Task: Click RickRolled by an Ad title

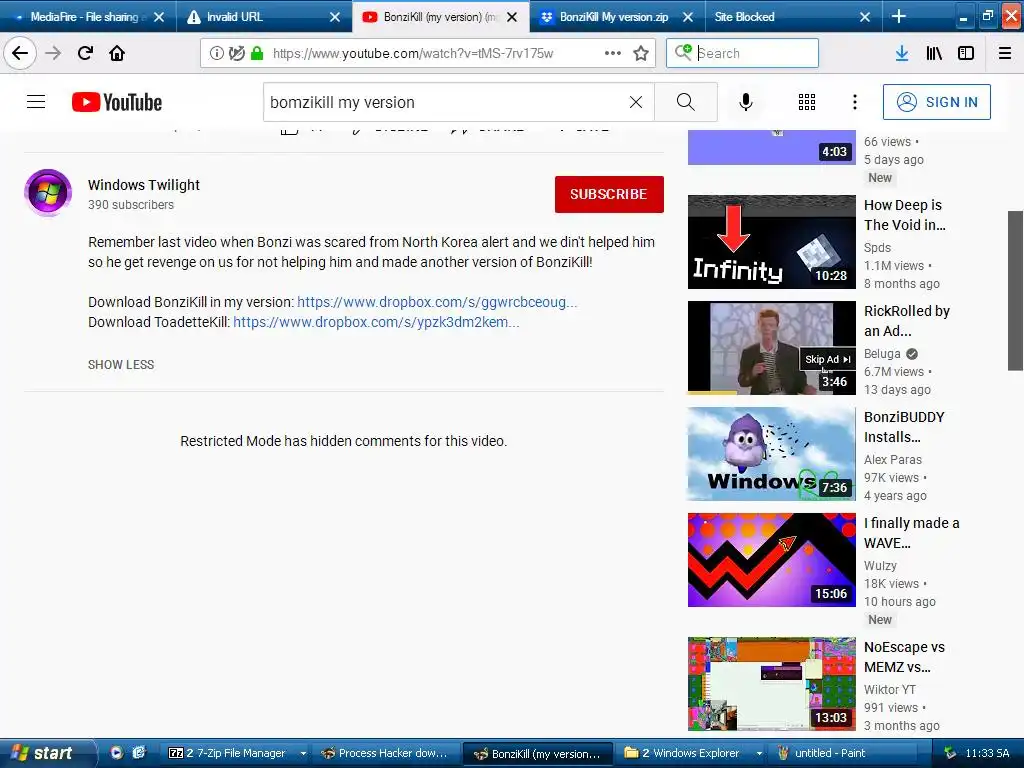Action: pyautogui.click(x=906, y=321)
